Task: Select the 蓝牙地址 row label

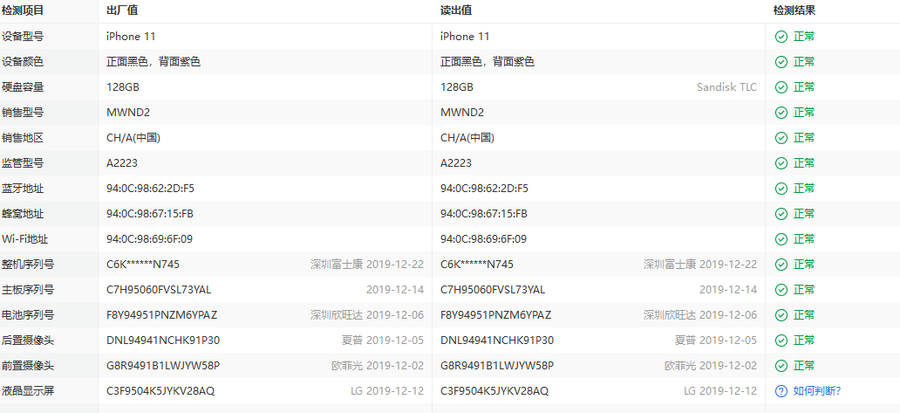Action: (x=22, y=188)
